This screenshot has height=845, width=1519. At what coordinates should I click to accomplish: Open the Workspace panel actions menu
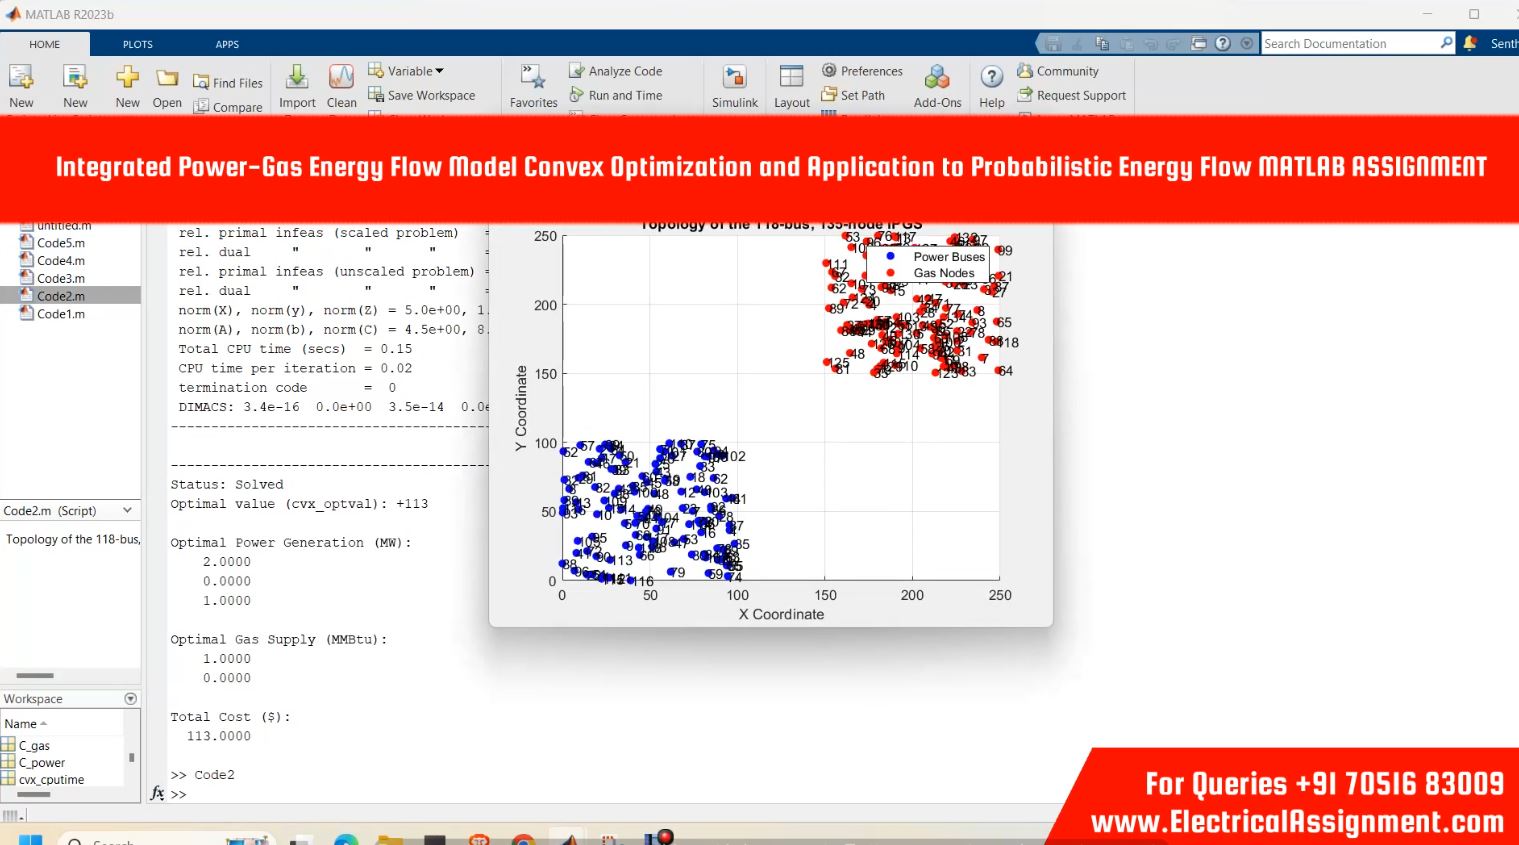coord(130,699)
